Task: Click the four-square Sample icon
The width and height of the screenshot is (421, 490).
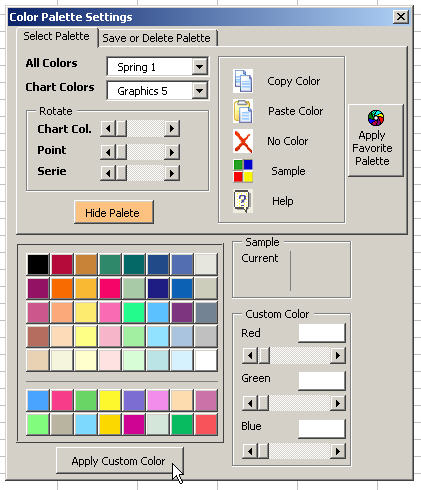Action: 243,171
